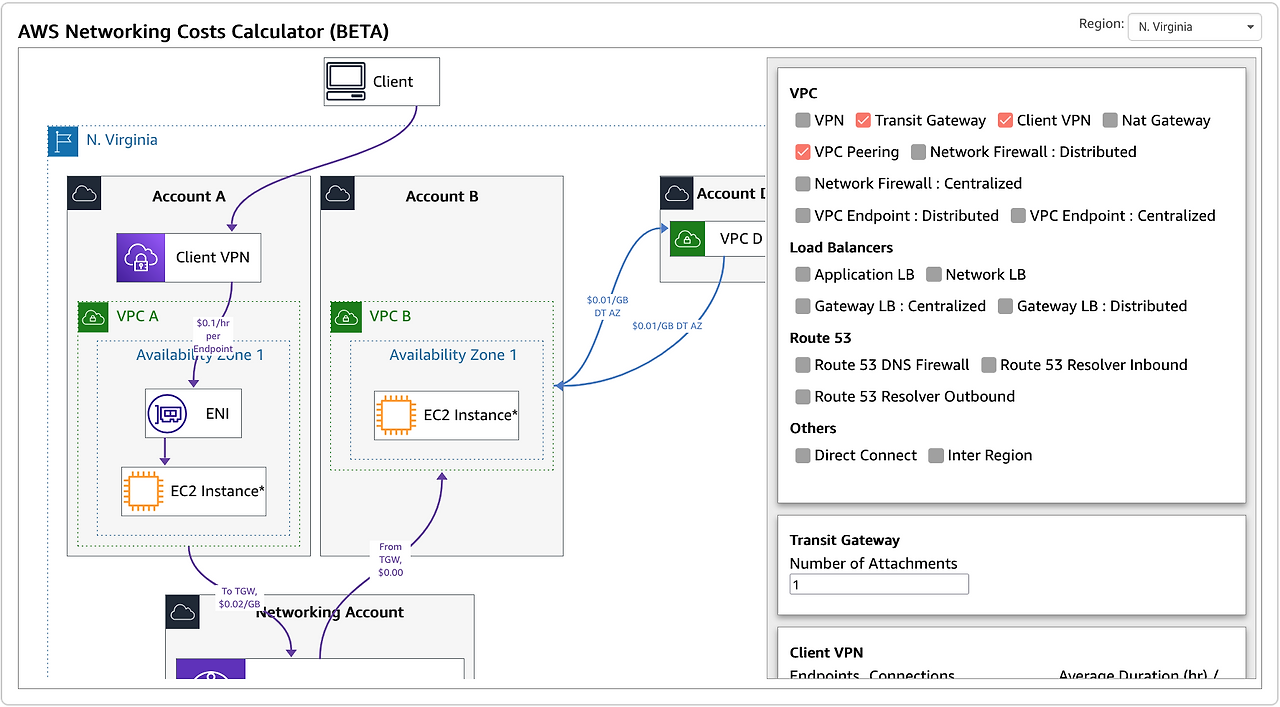Click the Client VPN purple icon
Screen dimensions: 1280x707
point(140,258)
